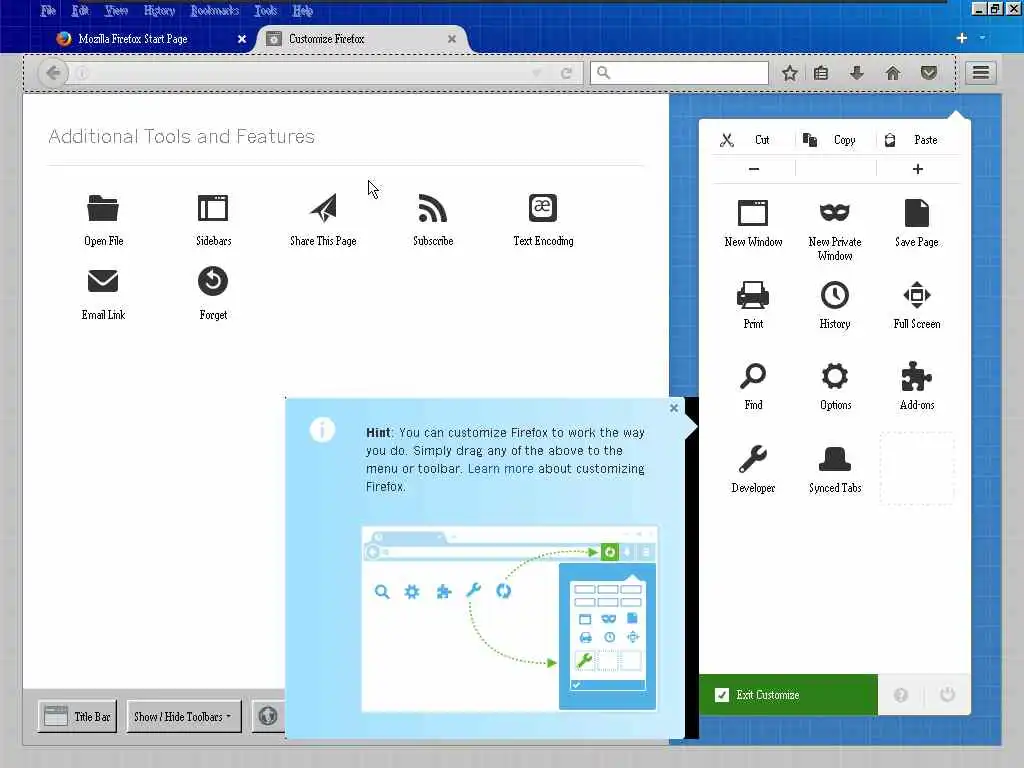Open the History menu in menu bar
This screenshot has width=1024, height=768.
[x=159, y=10]
